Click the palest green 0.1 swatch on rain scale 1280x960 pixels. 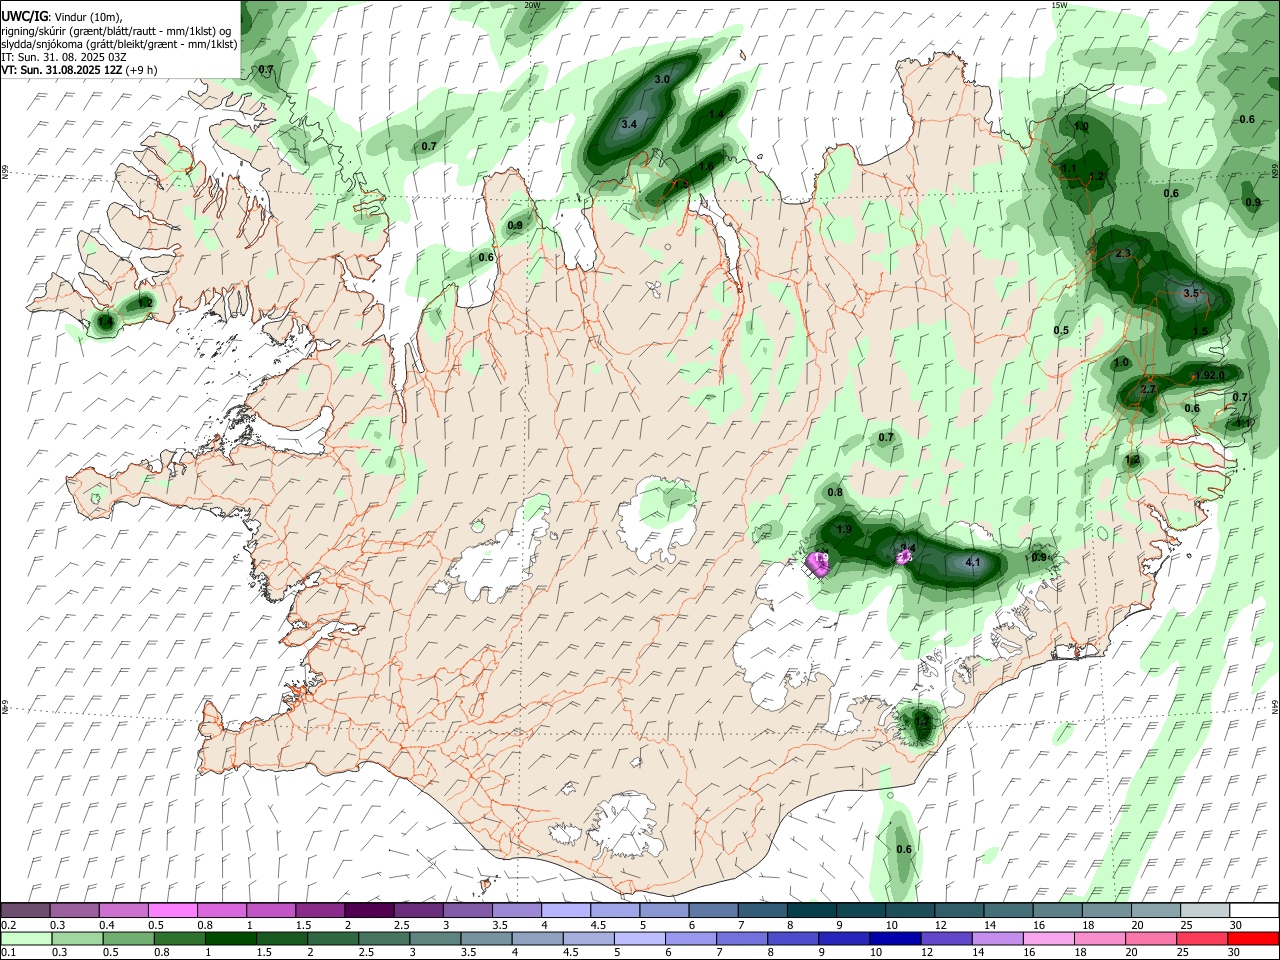(x=26, y=939)
